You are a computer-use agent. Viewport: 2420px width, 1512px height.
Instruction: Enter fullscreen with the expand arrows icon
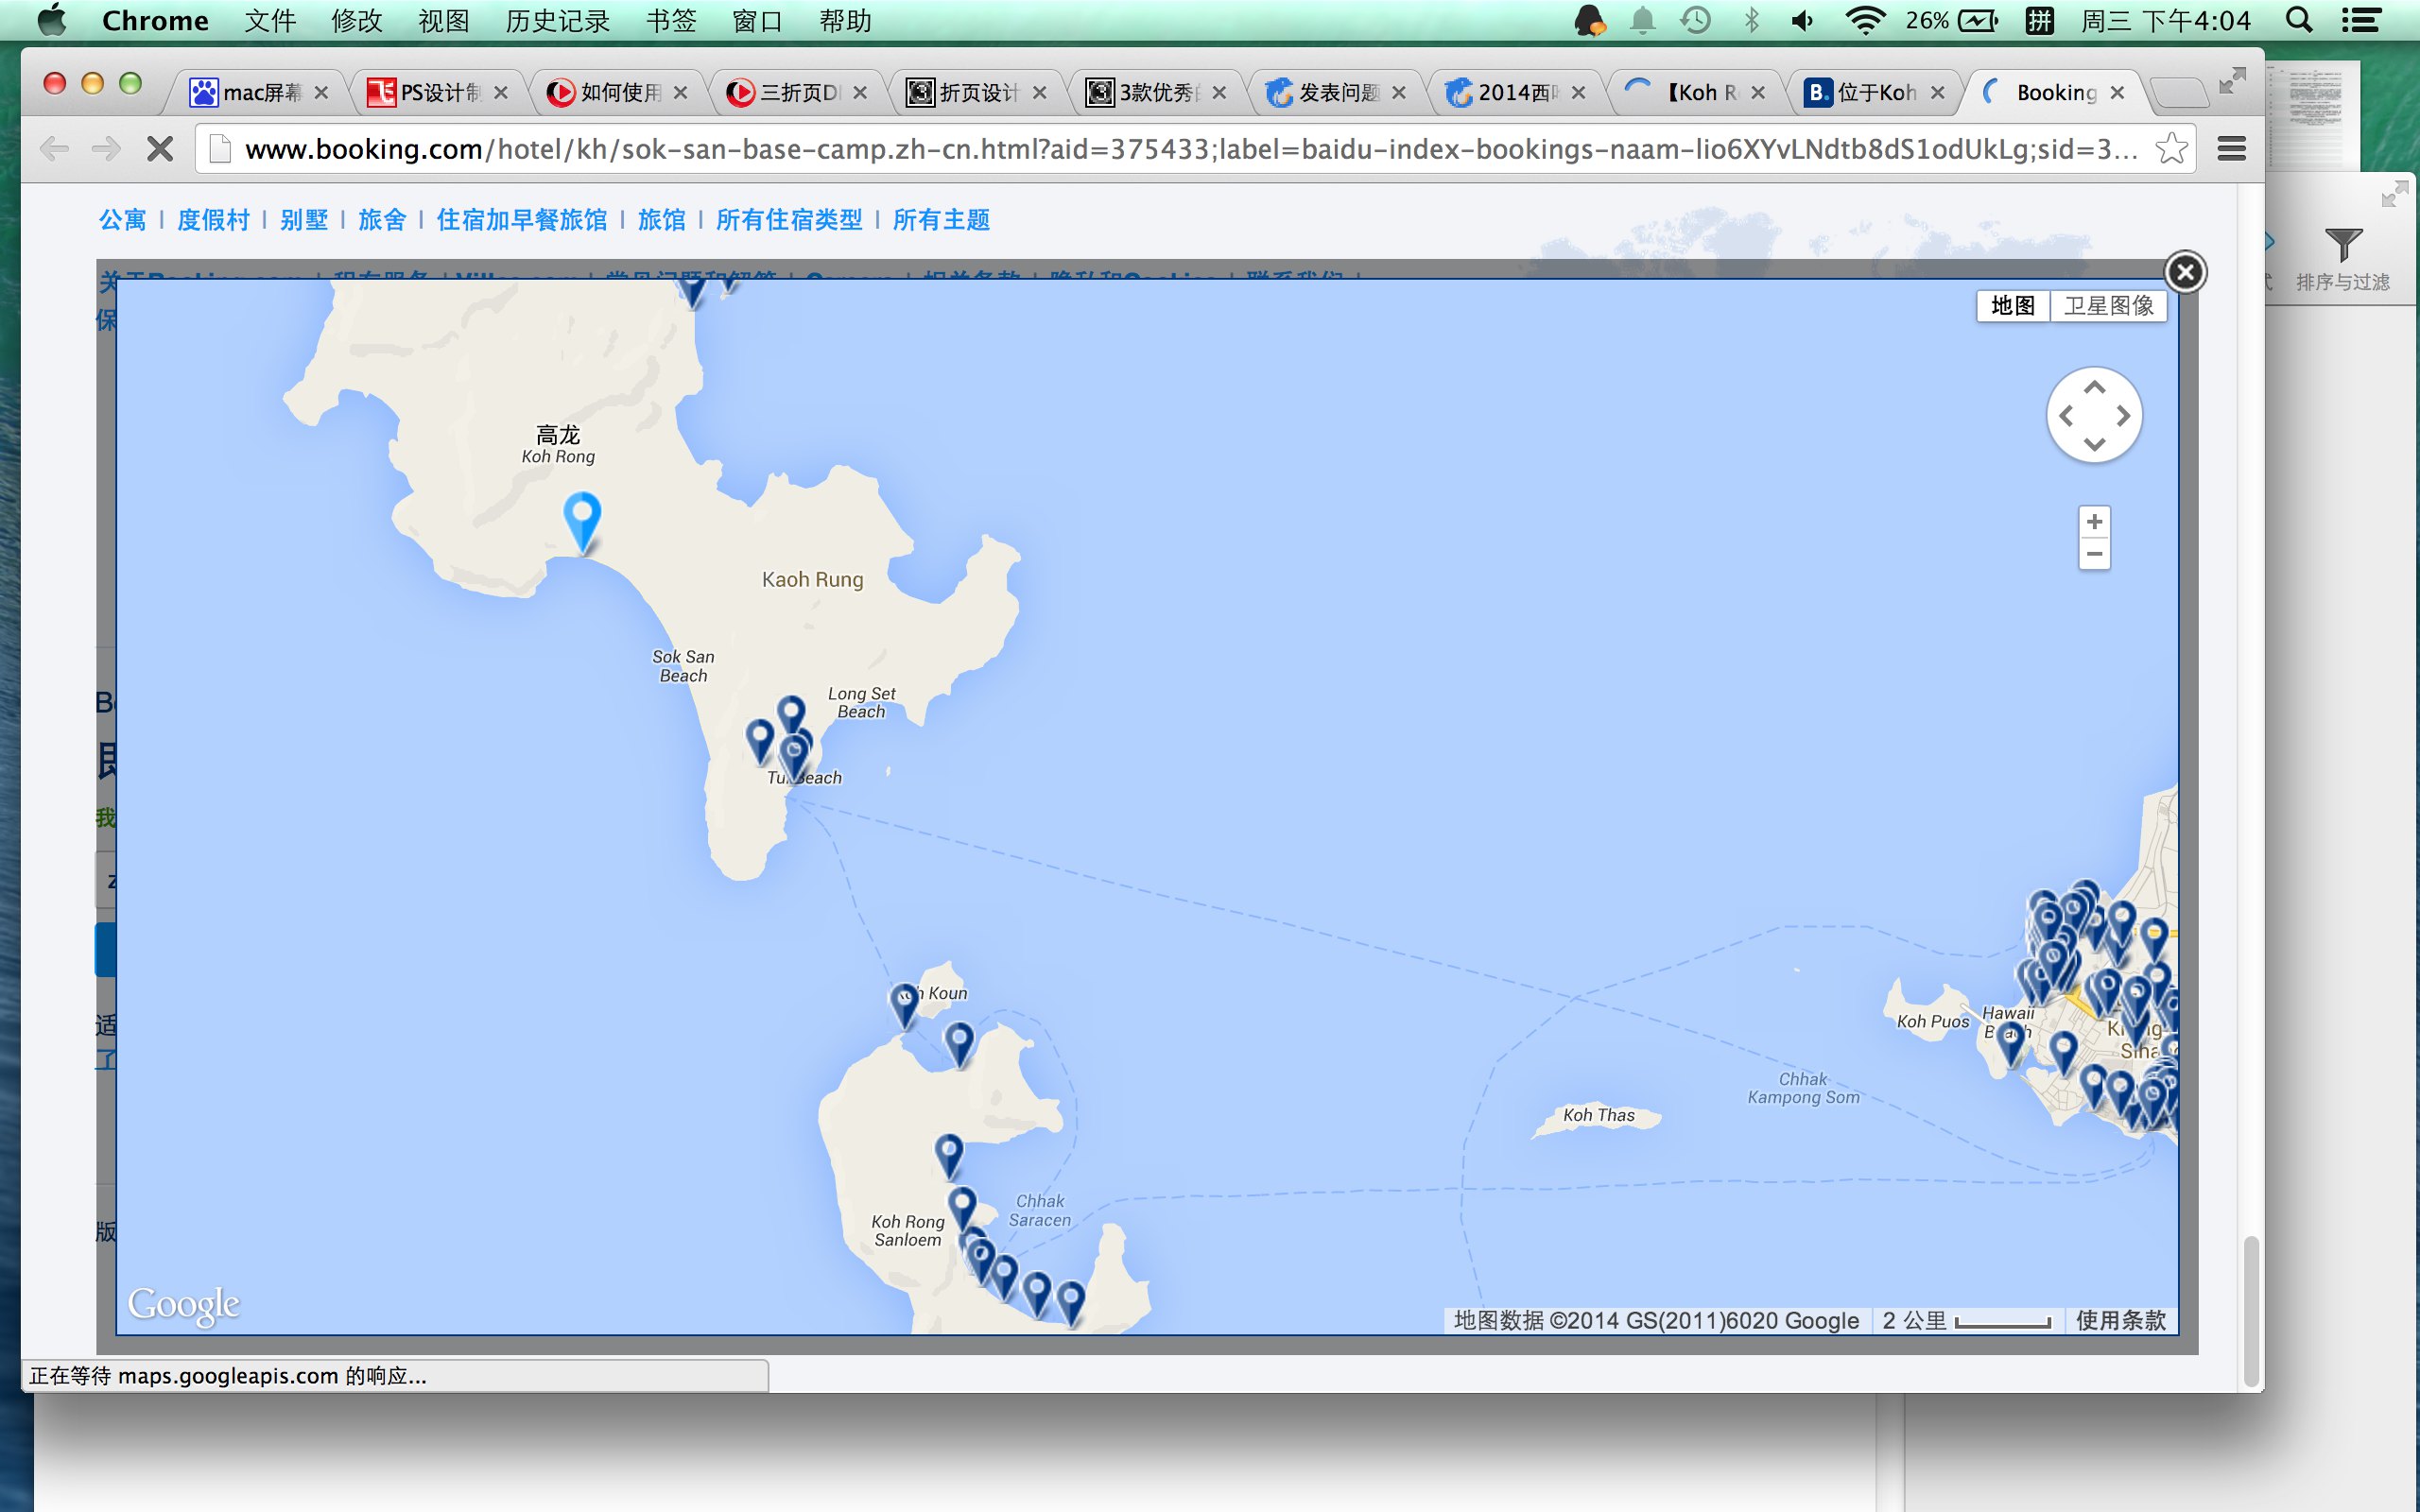[2231, 81]
